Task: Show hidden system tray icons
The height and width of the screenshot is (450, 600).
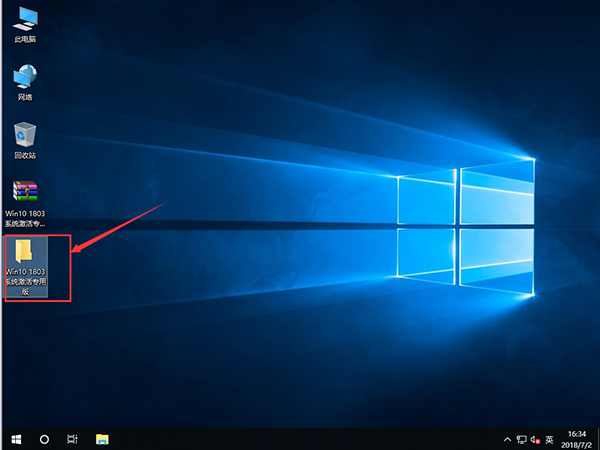Action: tap(507, 439)
